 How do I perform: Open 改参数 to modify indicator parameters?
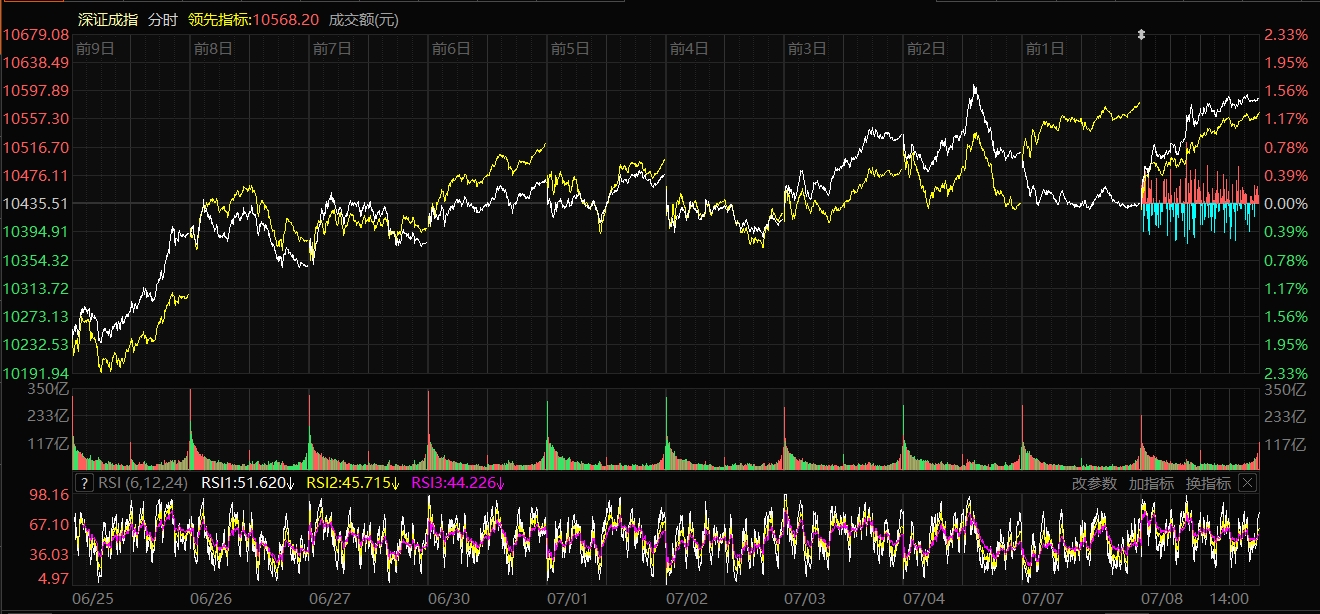(x=1094, y=484)
